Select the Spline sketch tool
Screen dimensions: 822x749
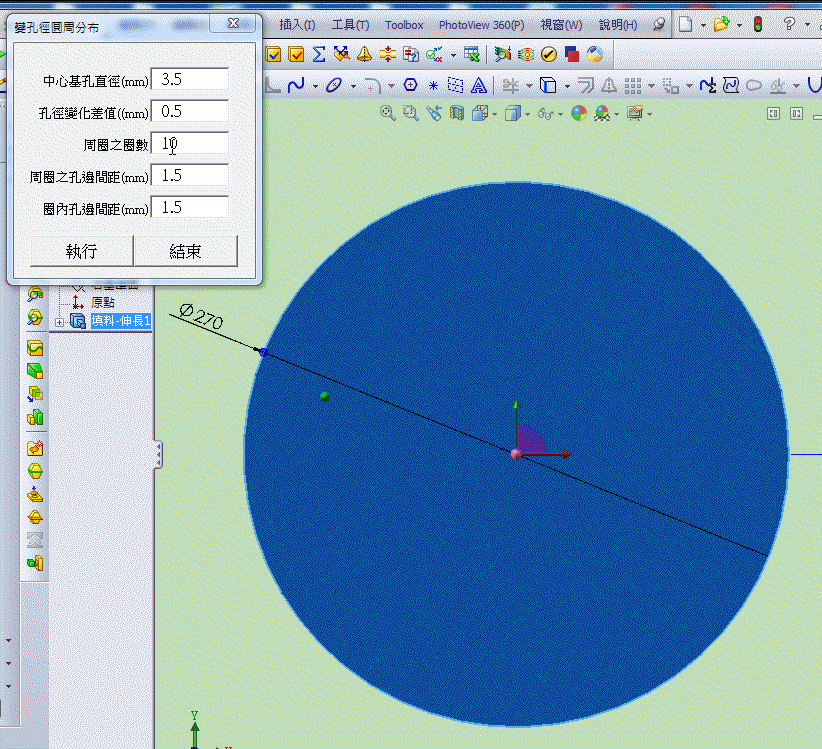click(x=296, y=85)
